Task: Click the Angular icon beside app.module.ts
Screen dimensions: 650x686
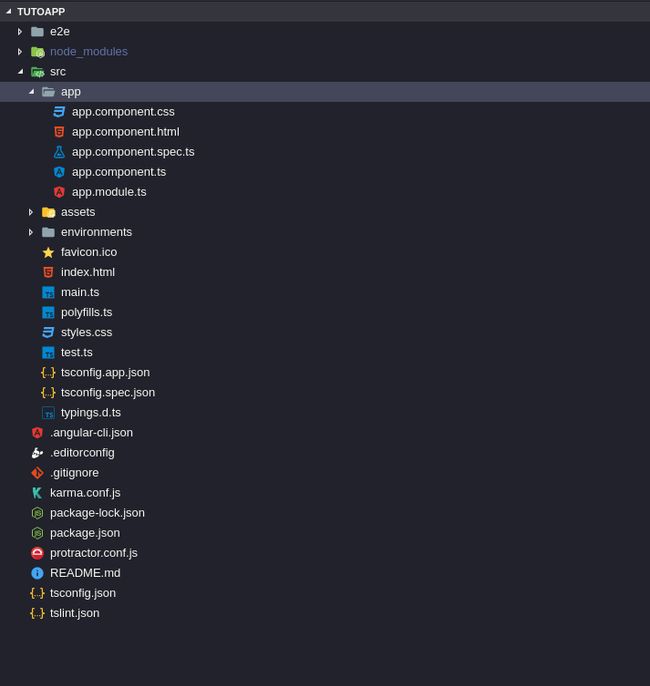Action: pyautogui.click(x=59, y=192)
